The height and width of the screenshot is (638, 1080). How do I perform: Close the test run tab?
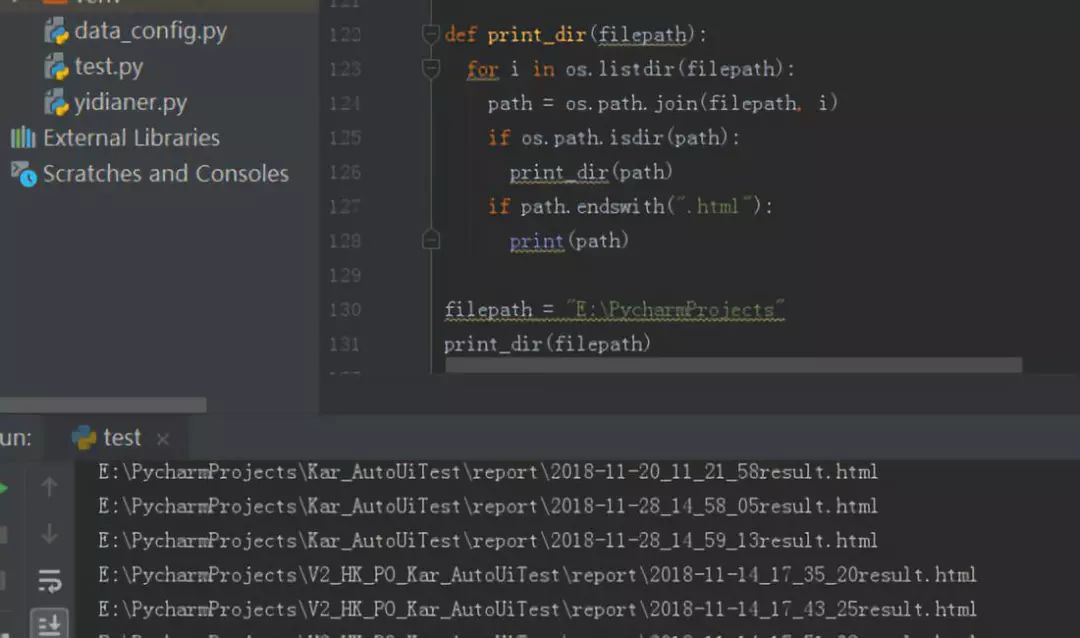click(161, 437)
